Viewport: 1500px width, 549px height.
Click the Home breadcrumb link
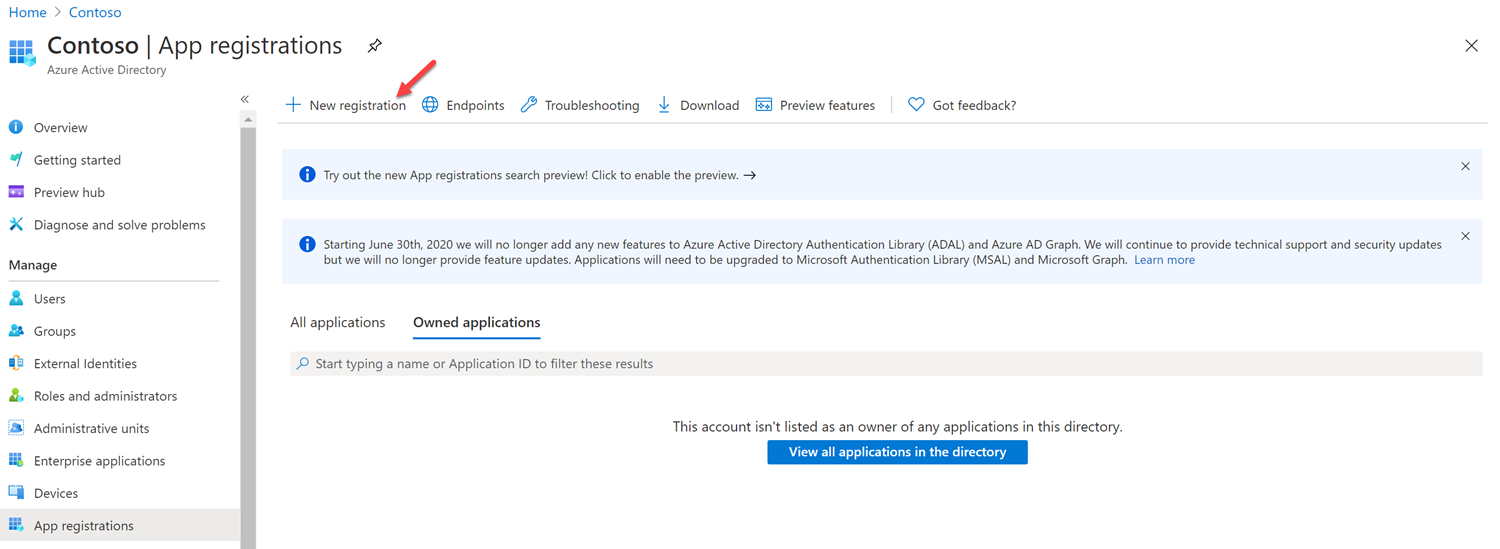[27, 12]
